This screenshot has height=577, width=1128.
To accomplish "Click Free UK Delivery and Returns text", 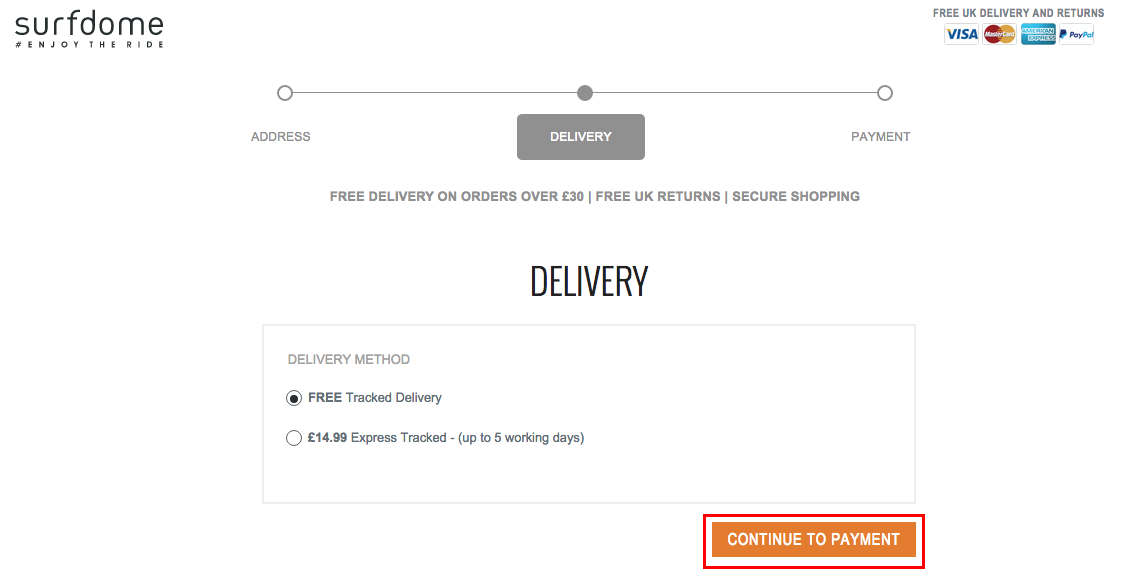I will click(x=1019, y=13).
